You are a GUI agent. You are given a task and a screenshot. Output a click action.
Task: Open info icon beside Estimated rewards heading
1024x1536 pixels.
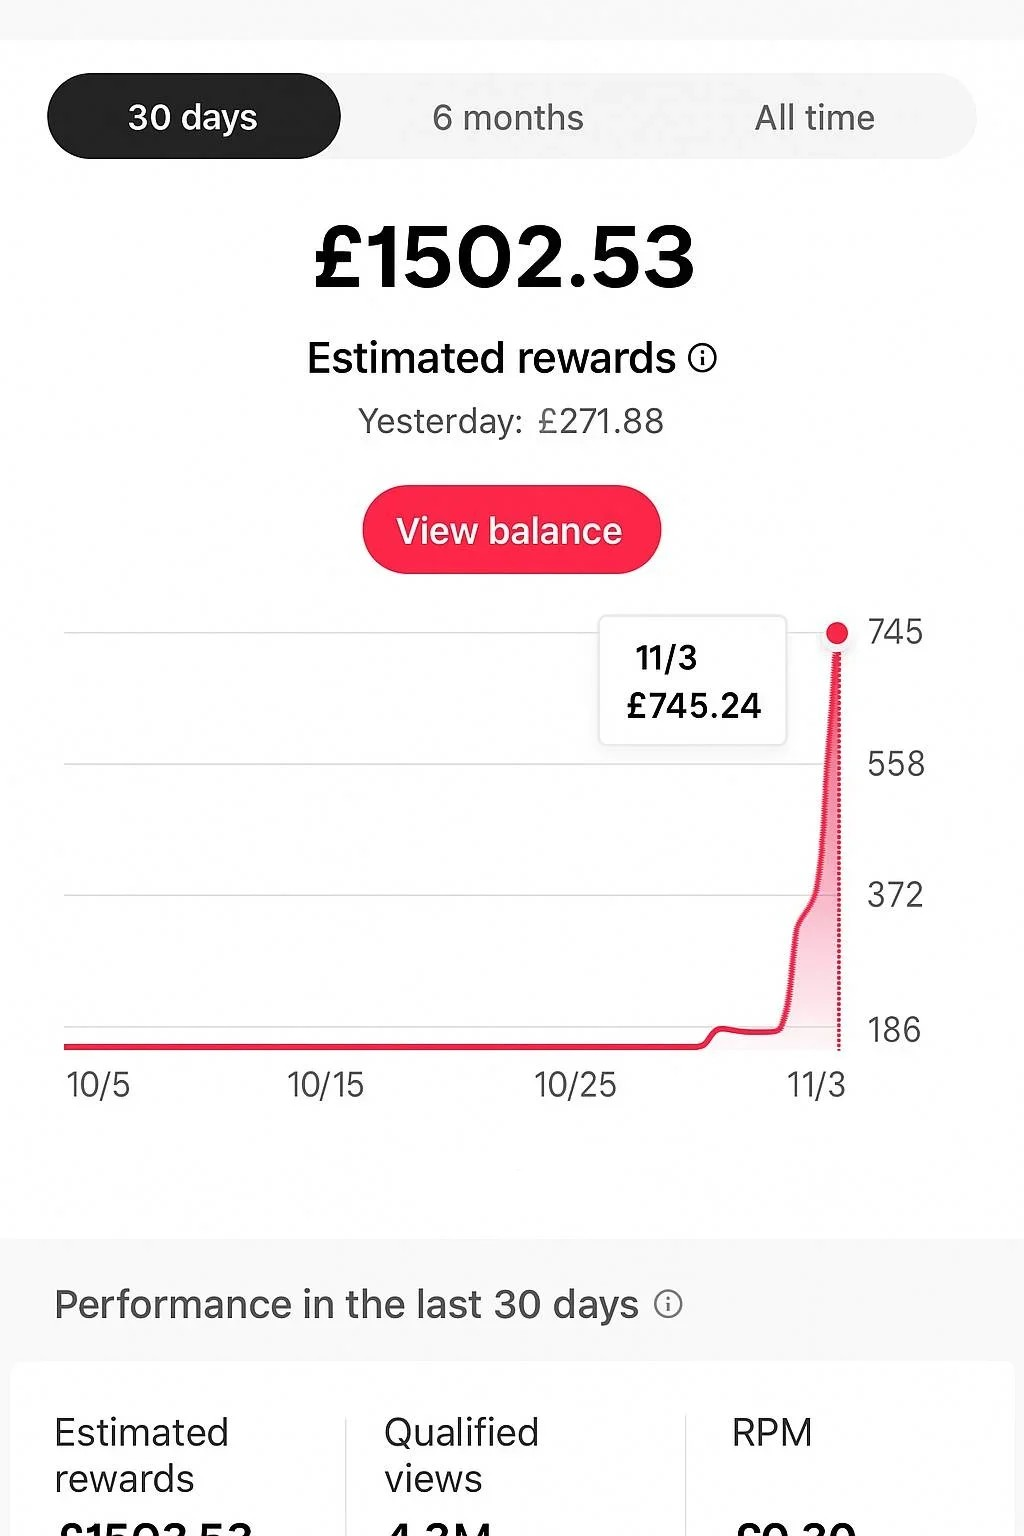click(x=703, y=358)
